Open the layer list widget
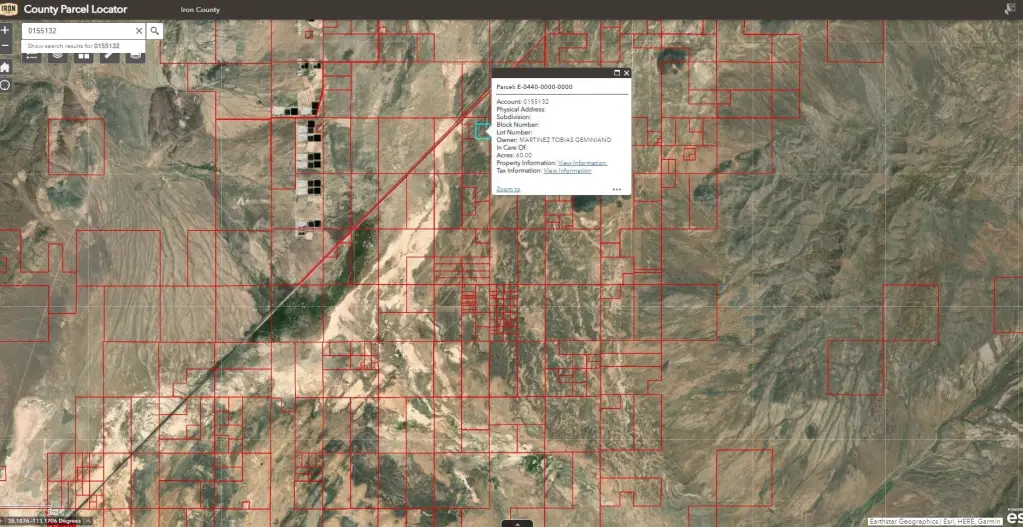 coord(57,56)
